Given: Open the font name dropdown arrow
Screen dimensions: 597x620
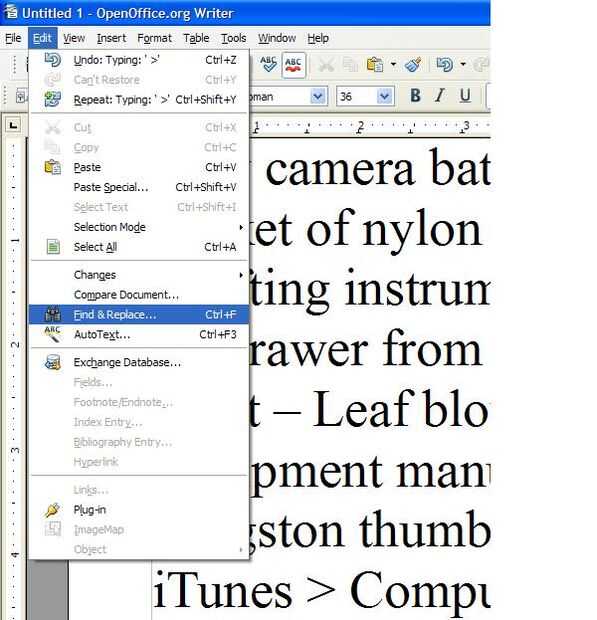Looking at the screenshot, I should coord(318,96).
